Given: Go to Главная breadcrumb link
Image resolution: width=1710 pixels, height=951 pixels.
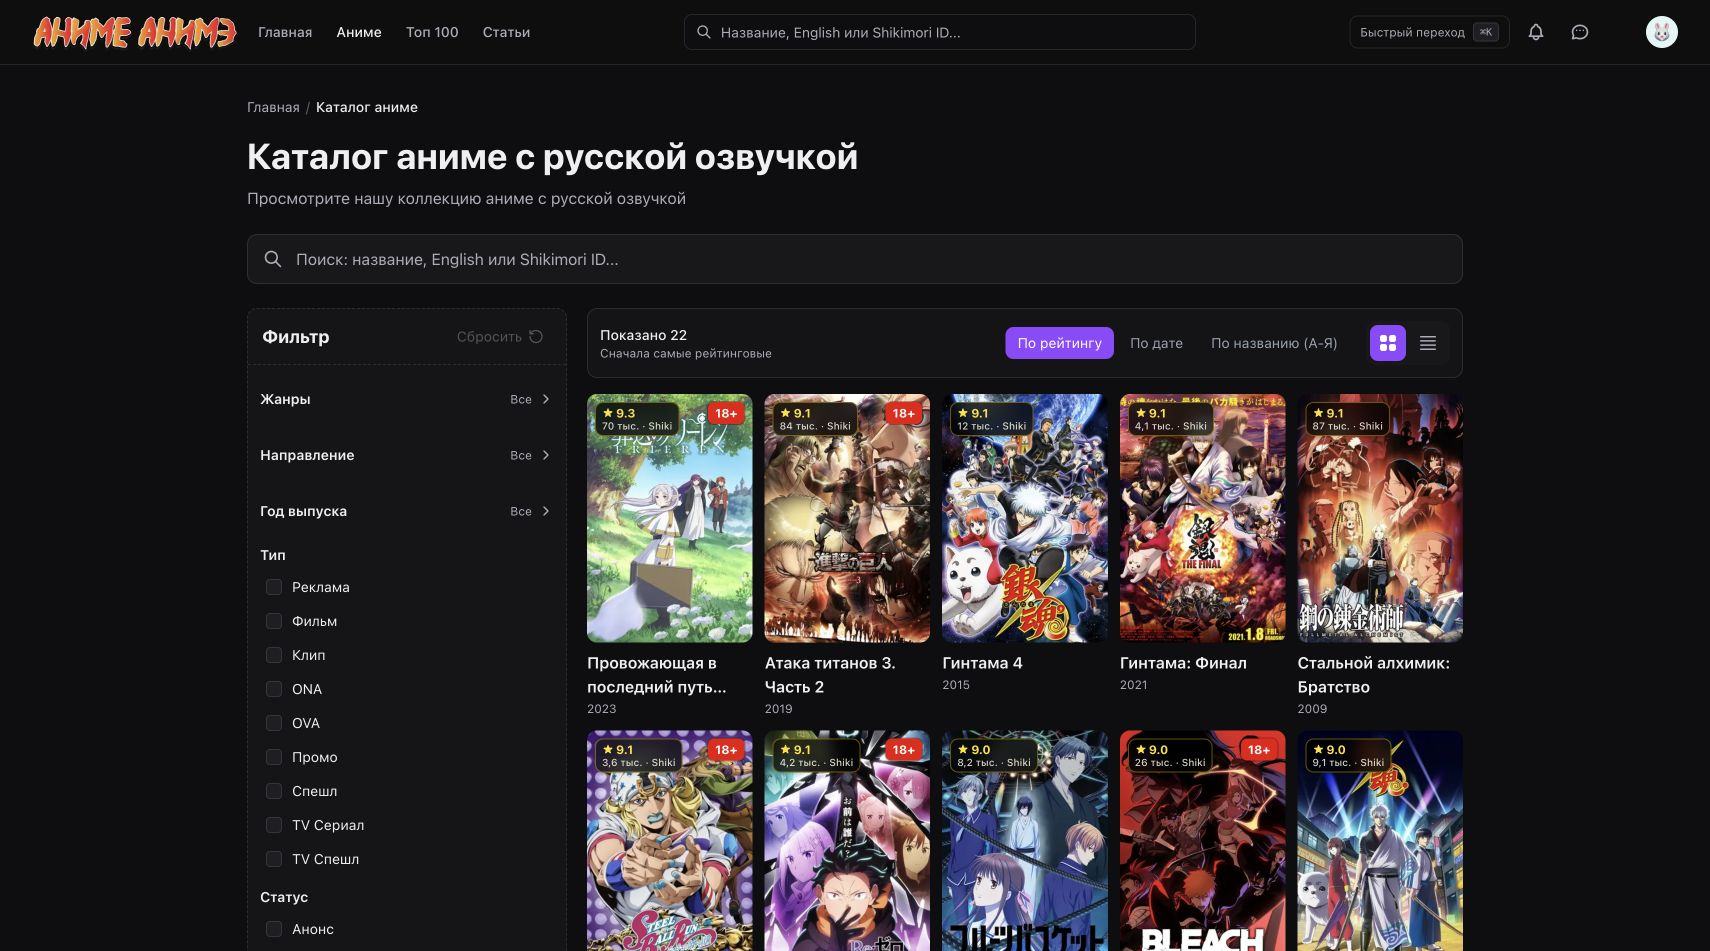Looking at the screenshot, I should 273,107.
